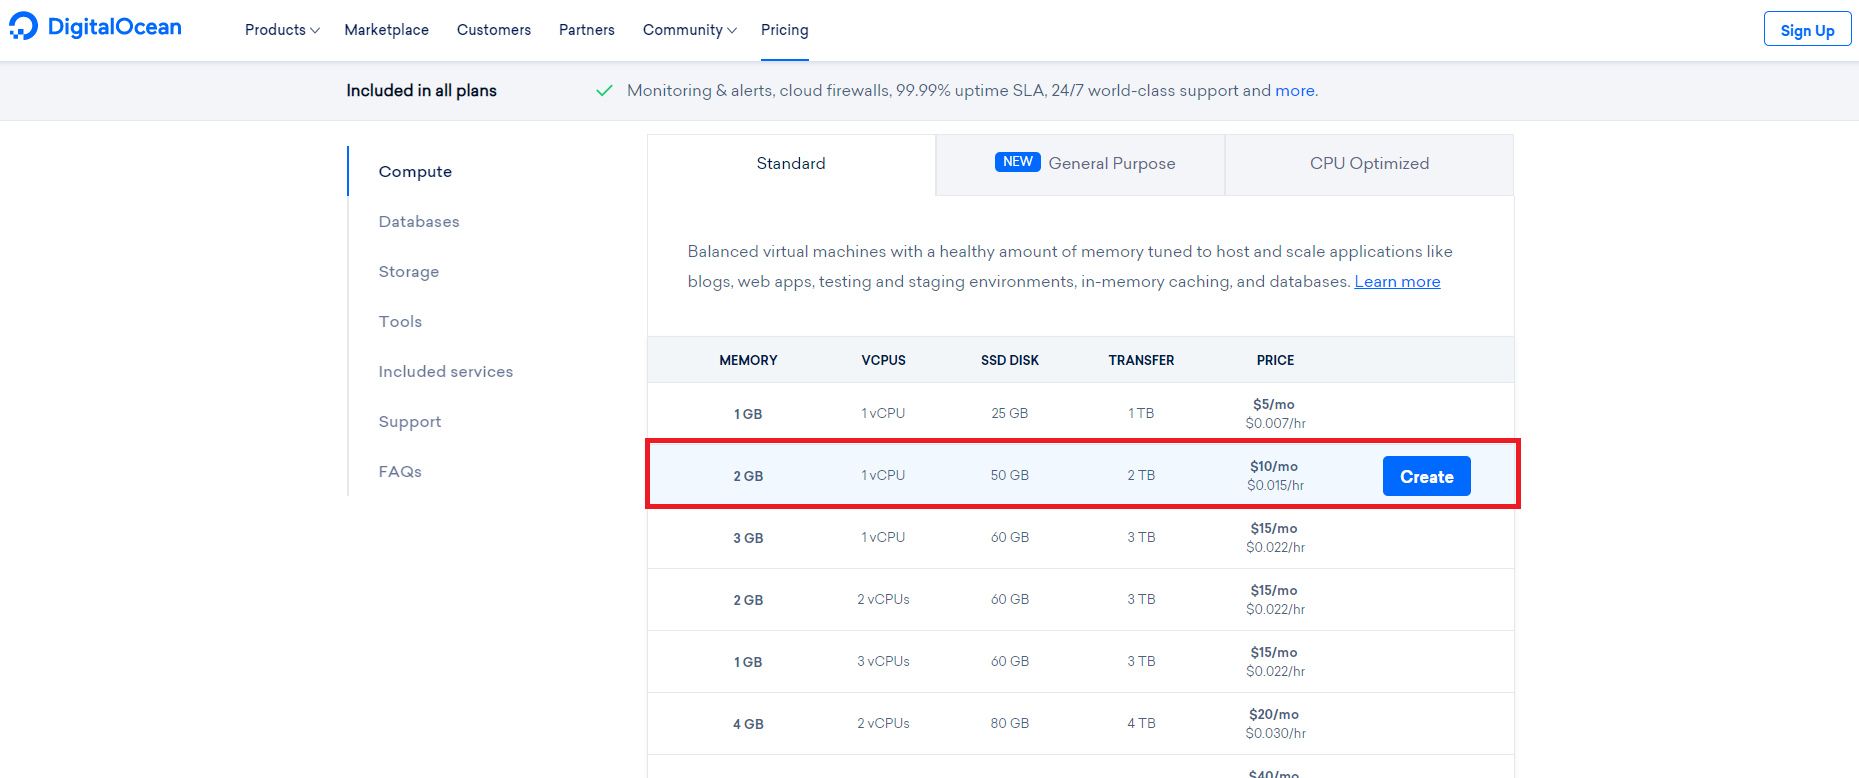Screen dimensions: 1859x778
Task: Switch to the Standard tab
Action: (791, 164)
